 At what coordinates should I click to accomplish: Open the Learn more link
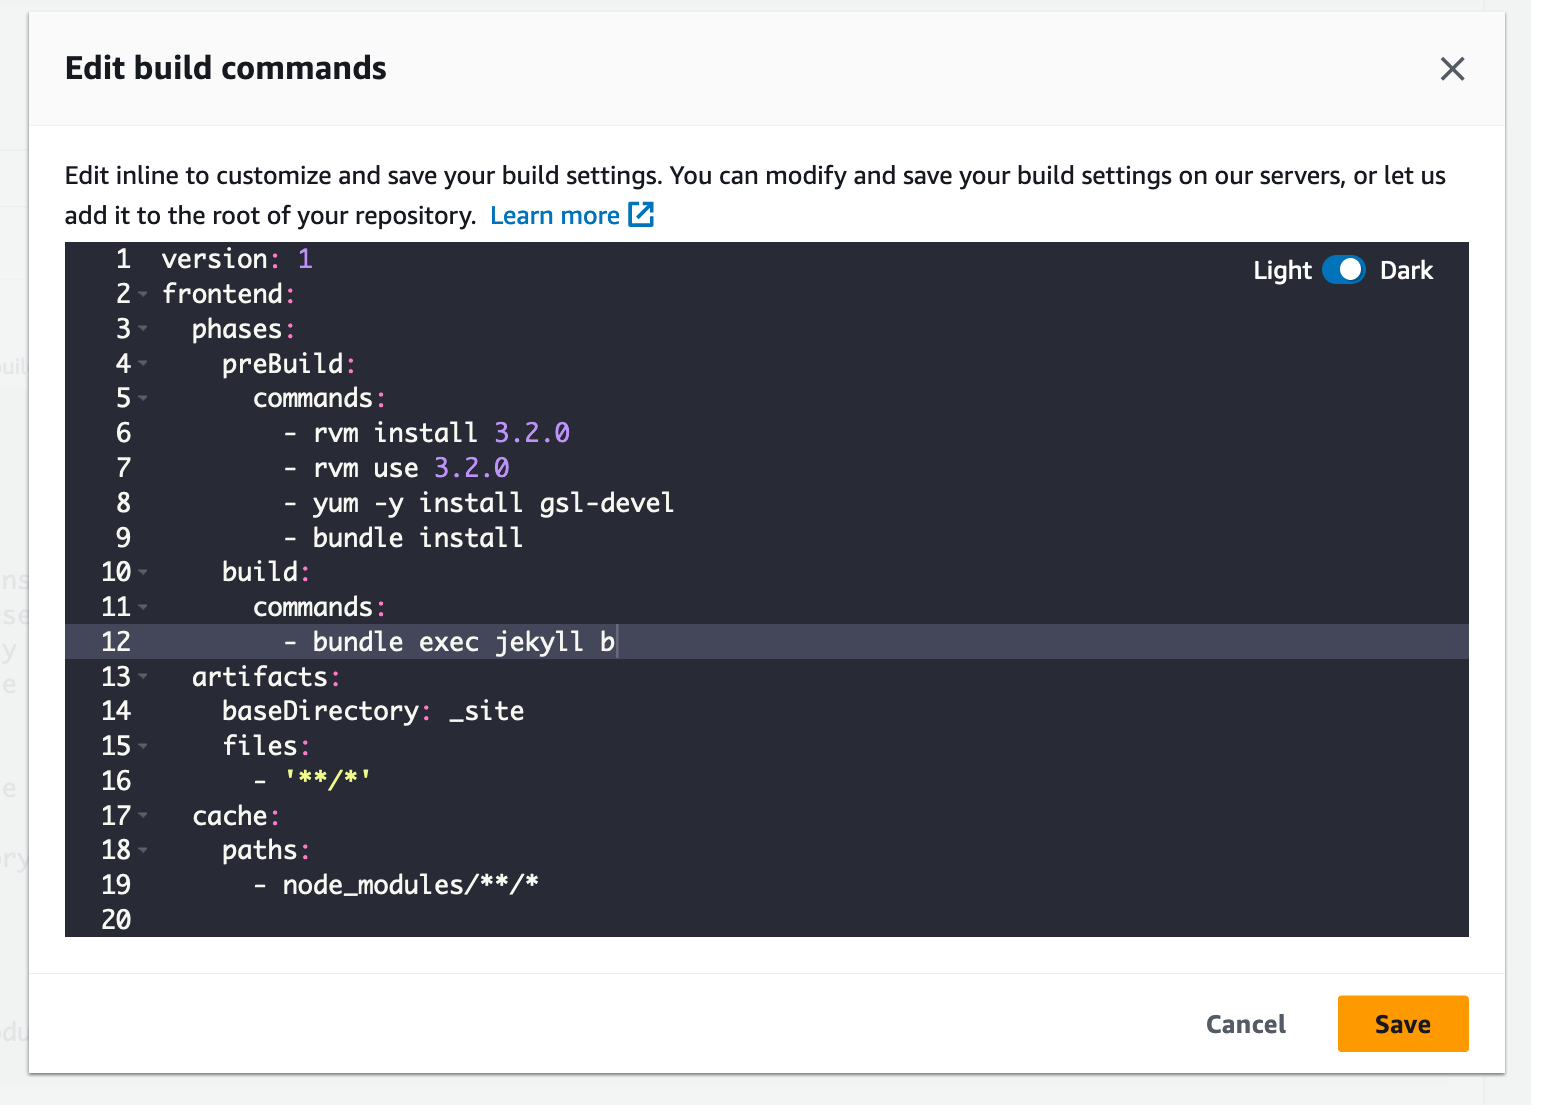[555, 216]
